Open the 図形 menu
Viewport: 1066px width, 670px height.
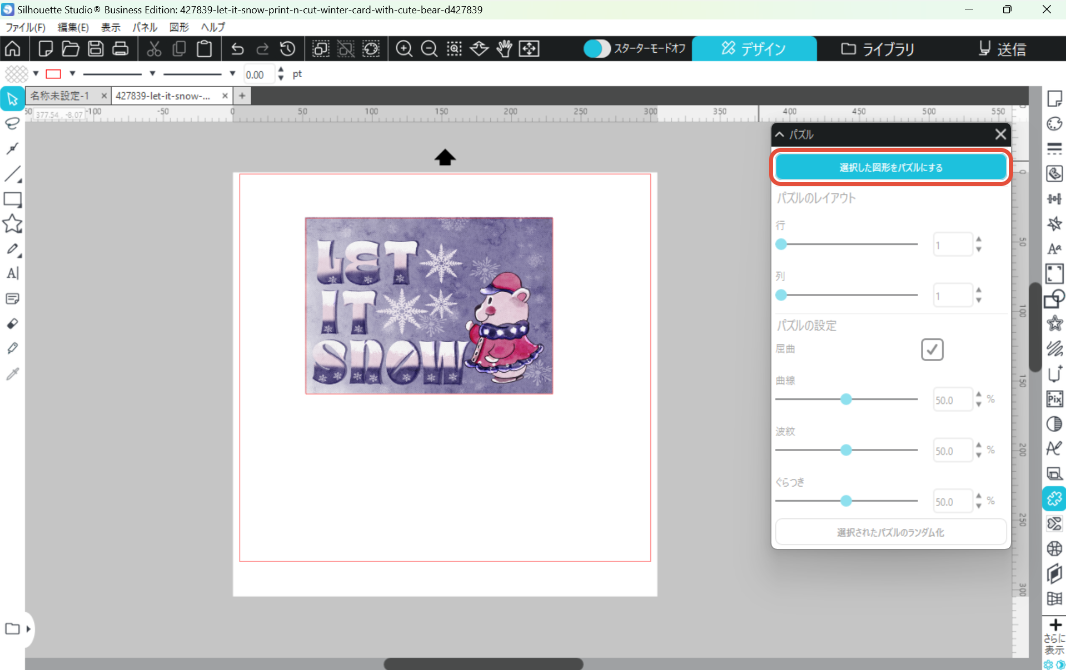pyautogui.click(x=179, y=27)
